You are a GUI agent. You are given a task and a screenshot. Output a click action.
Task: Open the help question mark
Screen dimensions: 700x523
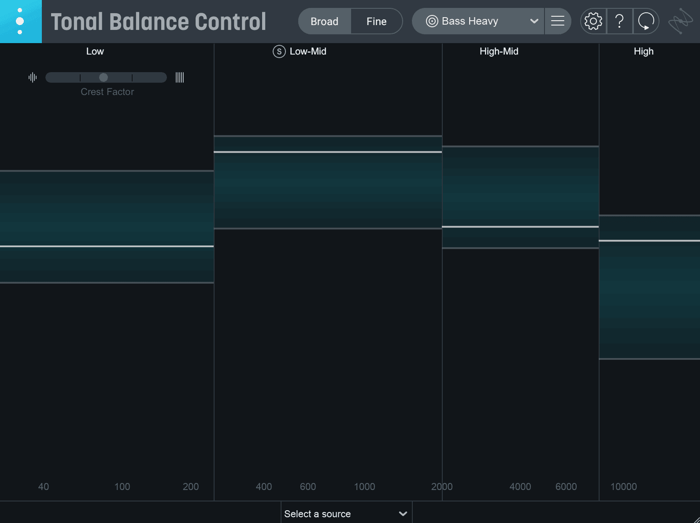tap(620, 21)
